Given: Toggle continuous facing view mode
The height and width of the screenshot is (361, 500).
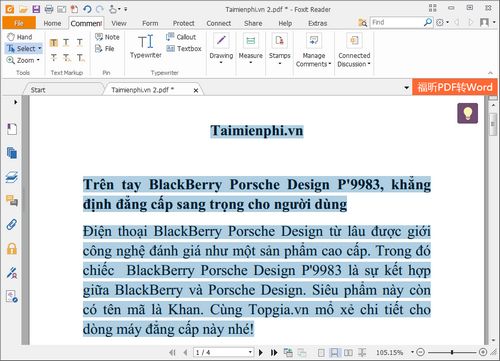Looking at the screenshot, I should tap(362, 352).
